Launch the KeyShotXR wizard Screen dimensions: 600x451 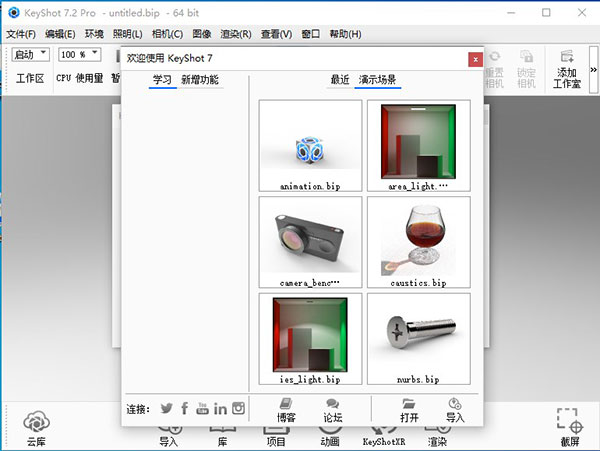coord(384,437)
